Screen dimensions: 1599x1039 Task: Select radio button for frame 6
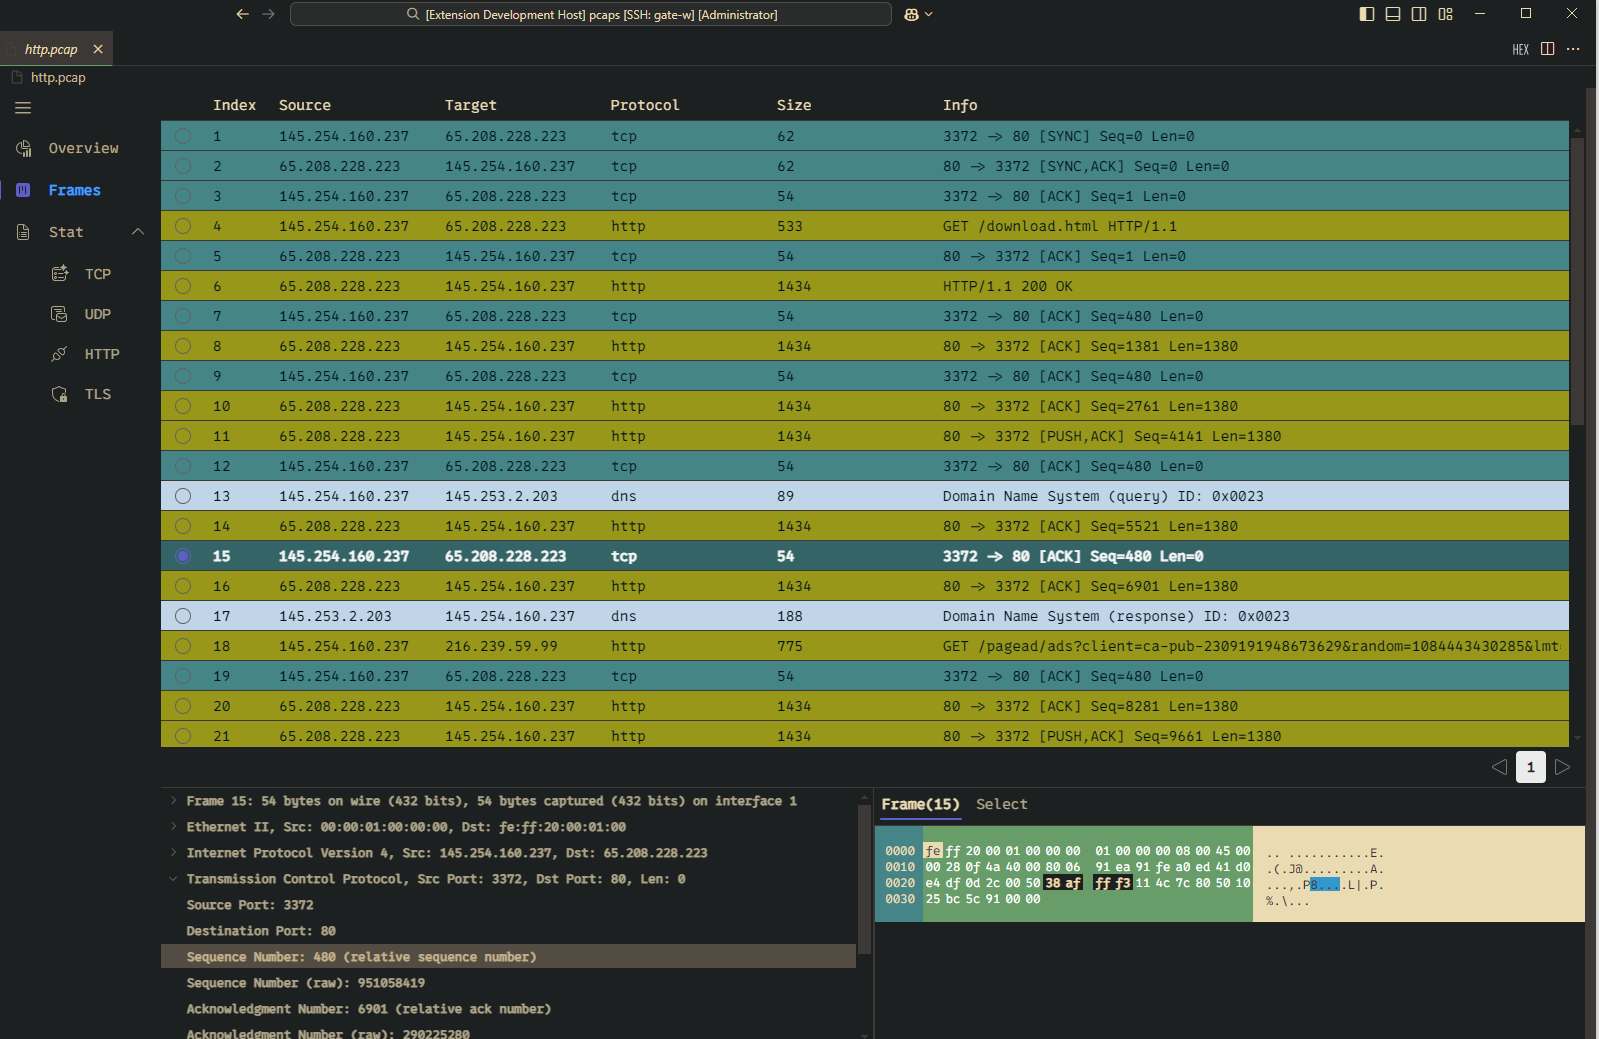pos(183,286)
